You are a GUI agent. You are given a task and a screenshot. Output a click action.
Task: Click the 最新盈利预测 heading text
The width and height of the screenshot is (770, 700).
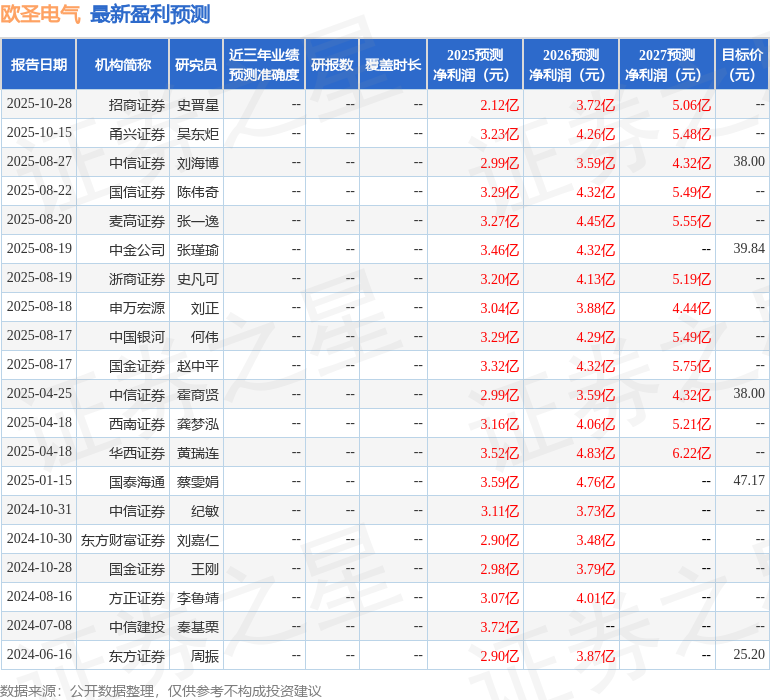(x=150, y=14)
